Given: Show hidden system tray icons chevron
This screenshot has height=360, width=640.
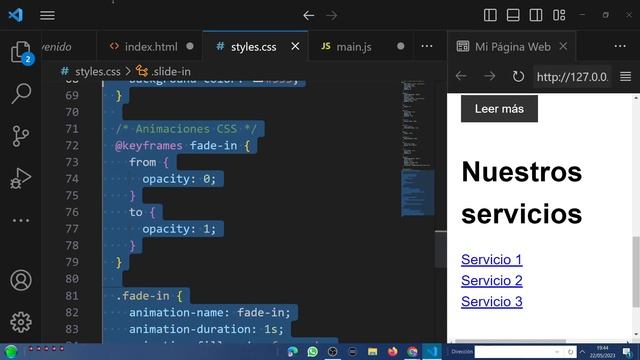Looking at the screenshot, I should 582,351.
